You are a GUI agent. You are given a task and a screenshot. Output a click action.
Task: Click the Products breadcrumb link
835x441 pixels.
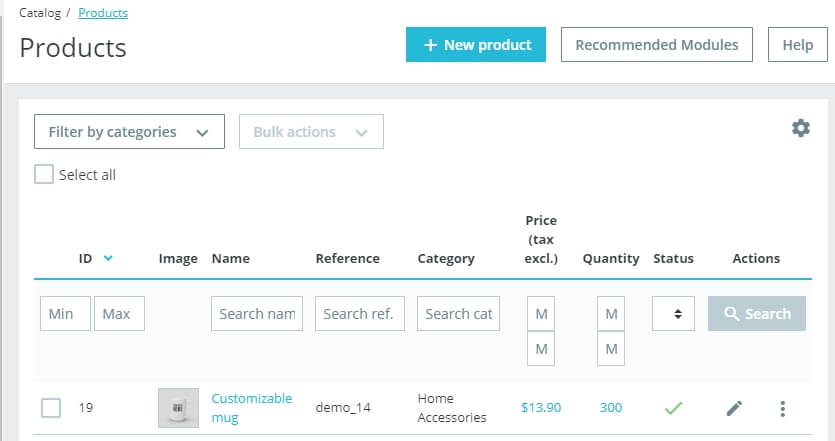point(102,13)
